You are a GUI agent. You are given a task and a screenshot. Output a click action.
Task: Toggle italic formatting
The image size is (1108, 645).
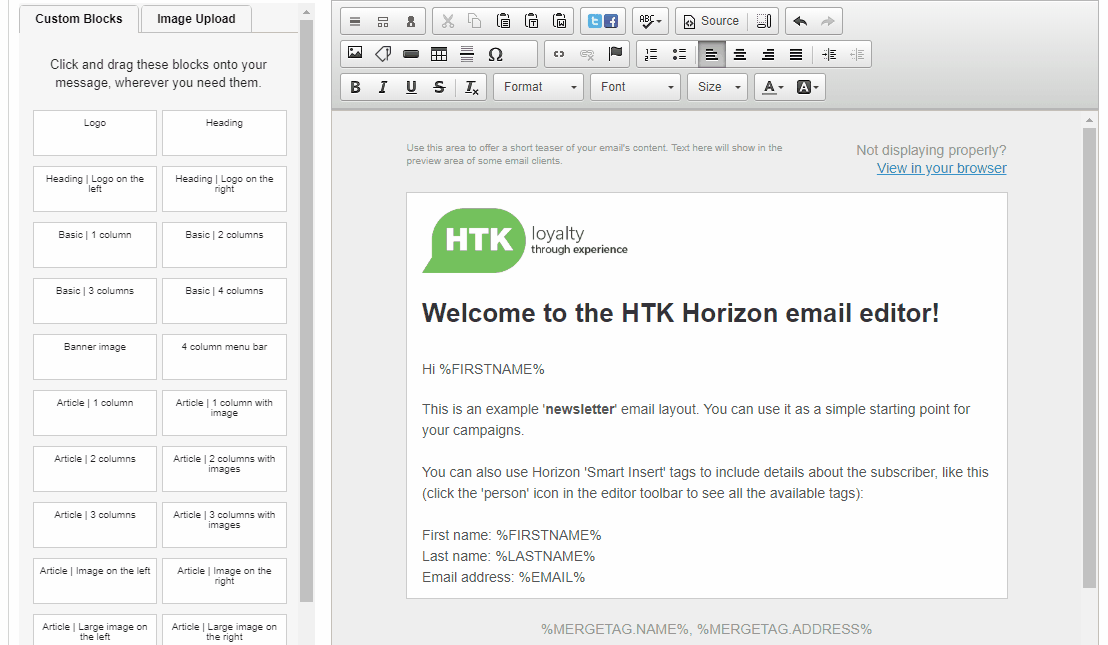383,87
